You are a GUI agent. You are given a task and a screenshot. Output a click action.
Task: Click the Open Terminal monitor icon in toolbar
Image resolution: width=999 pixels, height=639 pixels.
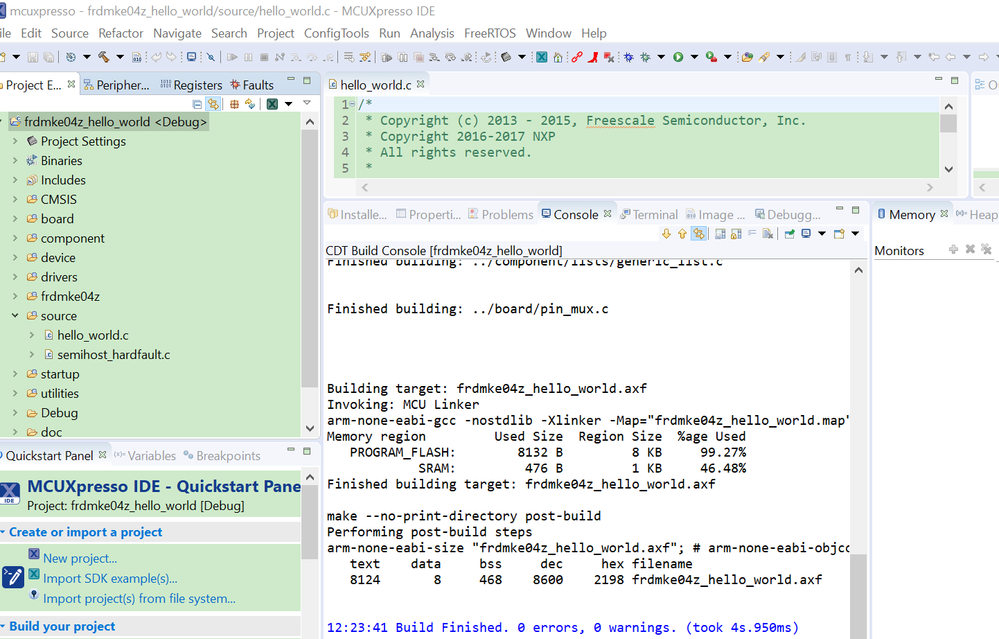pos(191,57)
